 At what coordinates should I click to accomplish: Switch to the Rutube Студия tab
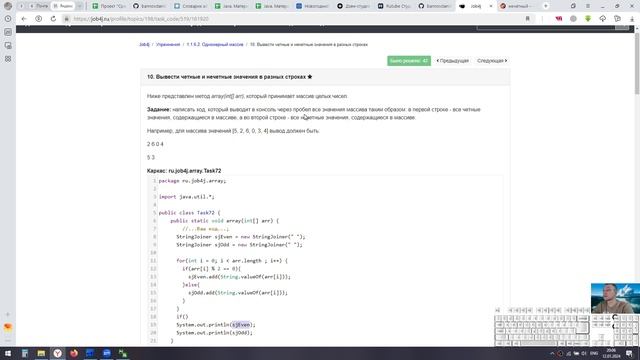(x=395, y=6)
